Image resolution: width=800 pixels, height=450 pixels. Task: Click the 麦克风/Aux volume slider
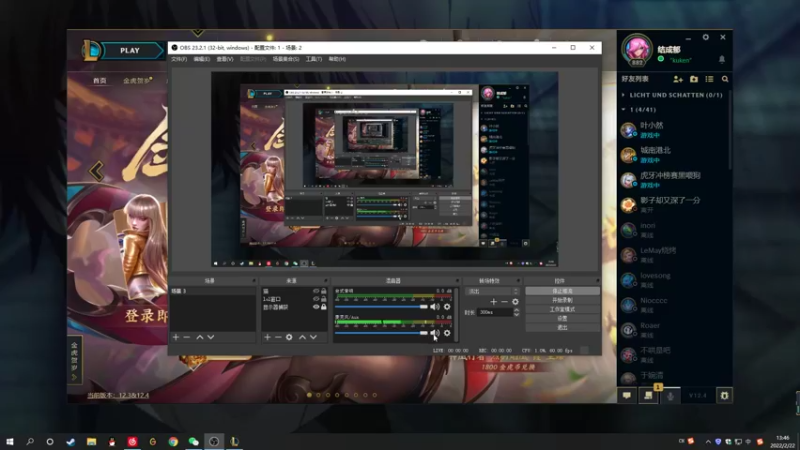tap(381, 333)
